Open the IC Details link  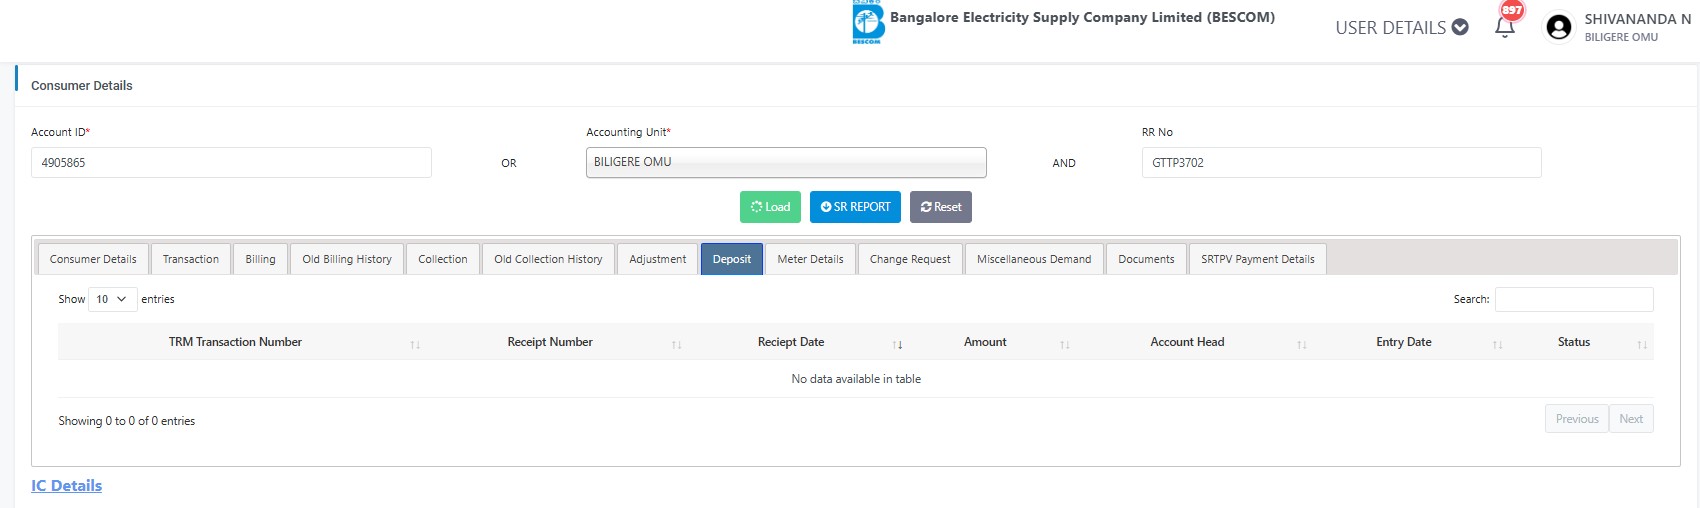(66, 486)
